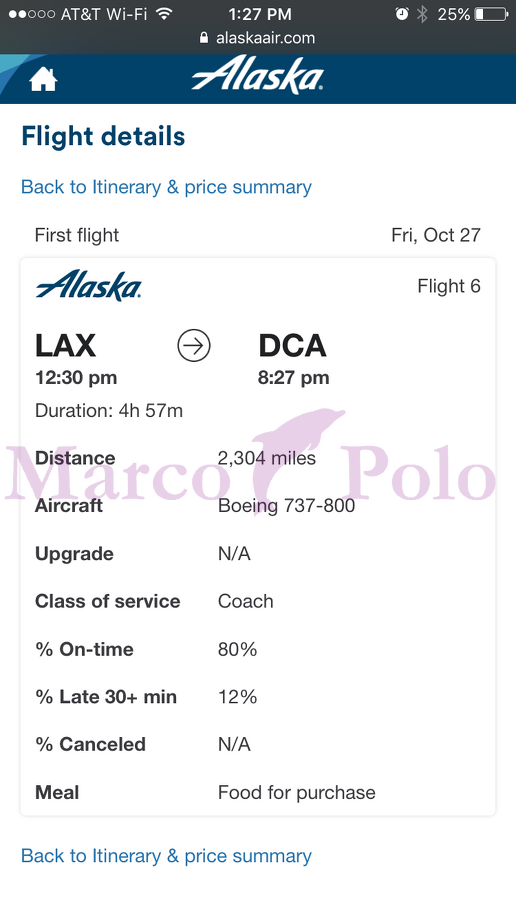Tap the home icon in header

point(43,80)
